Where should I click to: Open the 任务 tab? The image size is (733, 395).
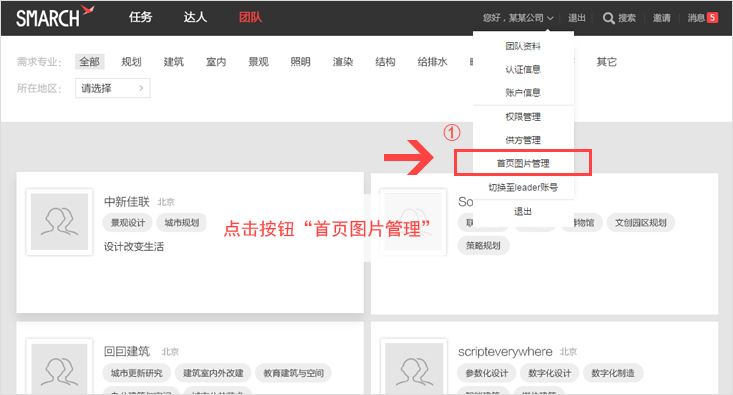(141, 17)
